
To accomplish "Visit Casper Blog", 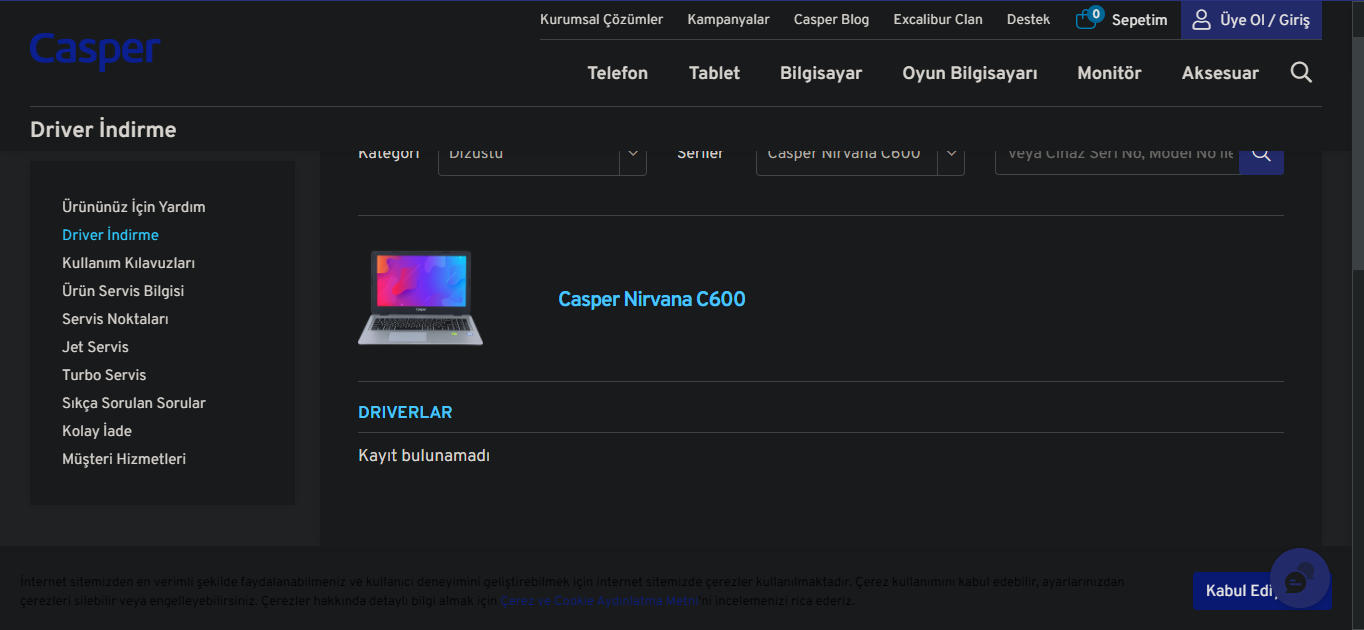I will tap(831, 19).
